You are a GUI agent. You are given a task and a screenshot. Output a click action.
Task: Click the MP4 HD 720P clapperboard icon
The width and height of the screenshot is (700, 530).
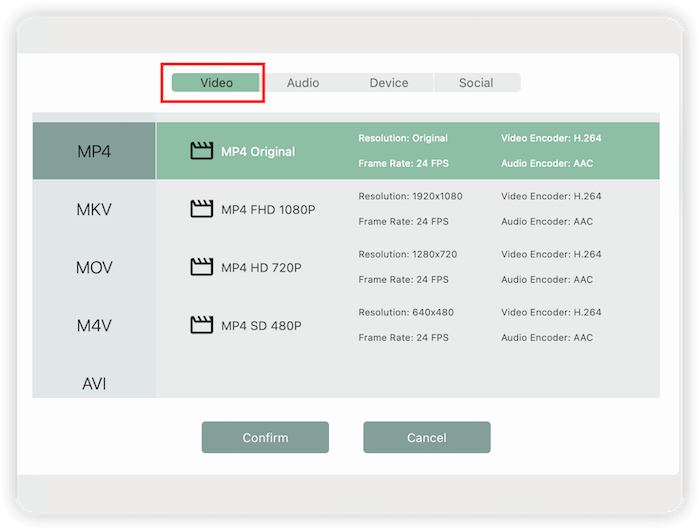[x=202, y=267]
